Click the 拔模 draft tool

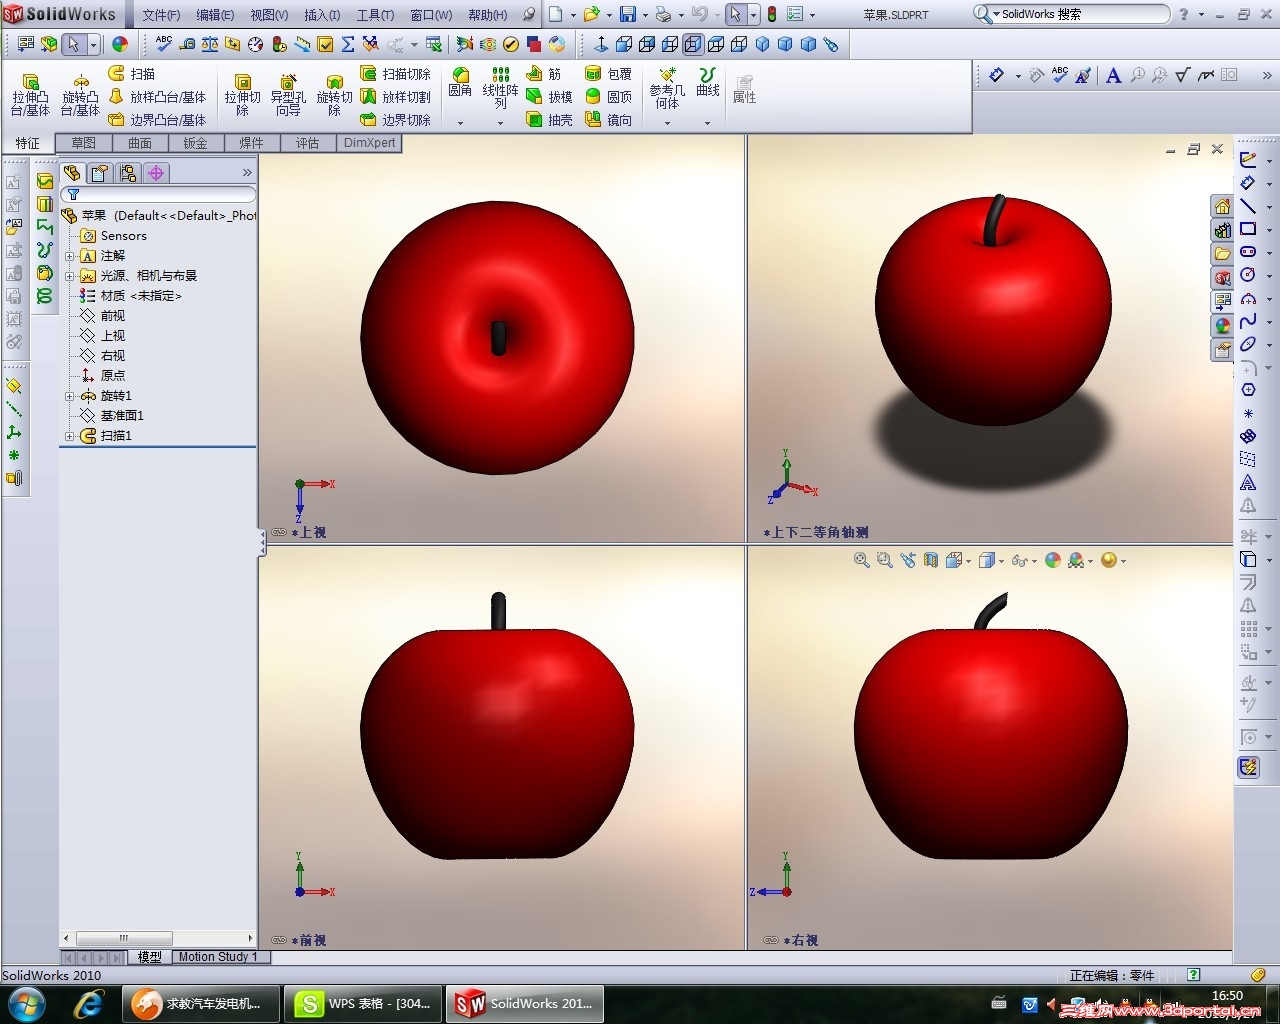[x=549, y=97]
